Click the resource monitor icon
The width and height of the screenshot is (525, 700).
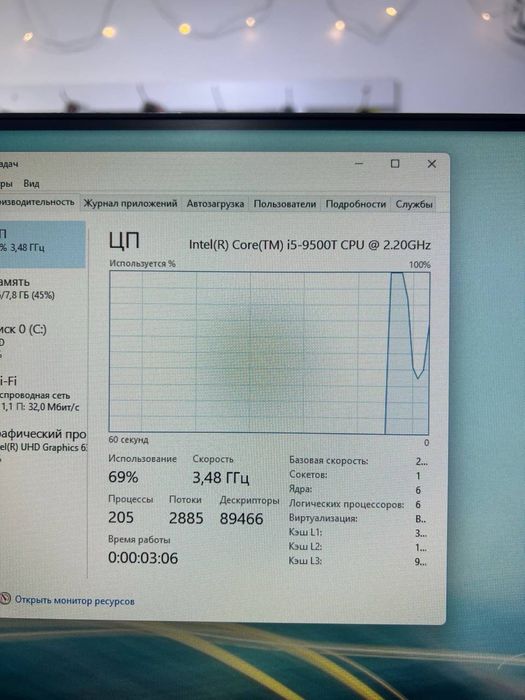tap(5, 599)
